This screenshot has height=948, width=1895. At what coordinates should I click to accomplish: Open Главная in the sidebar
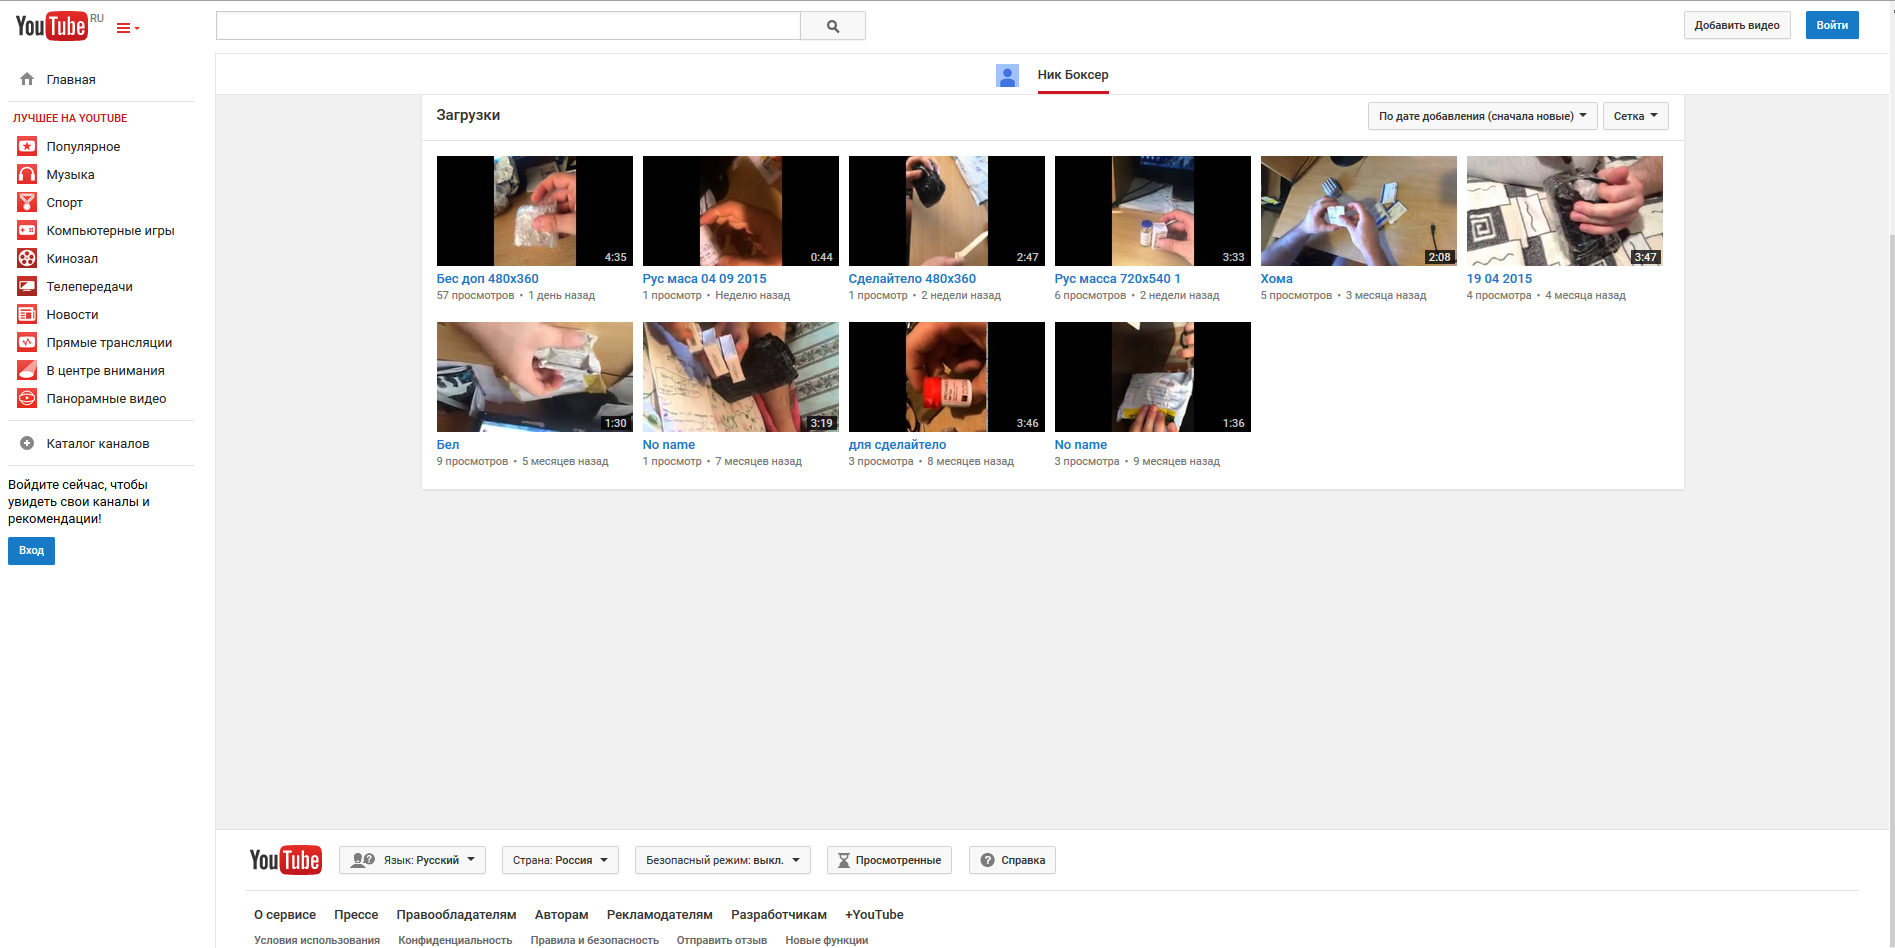click(70, 79)
